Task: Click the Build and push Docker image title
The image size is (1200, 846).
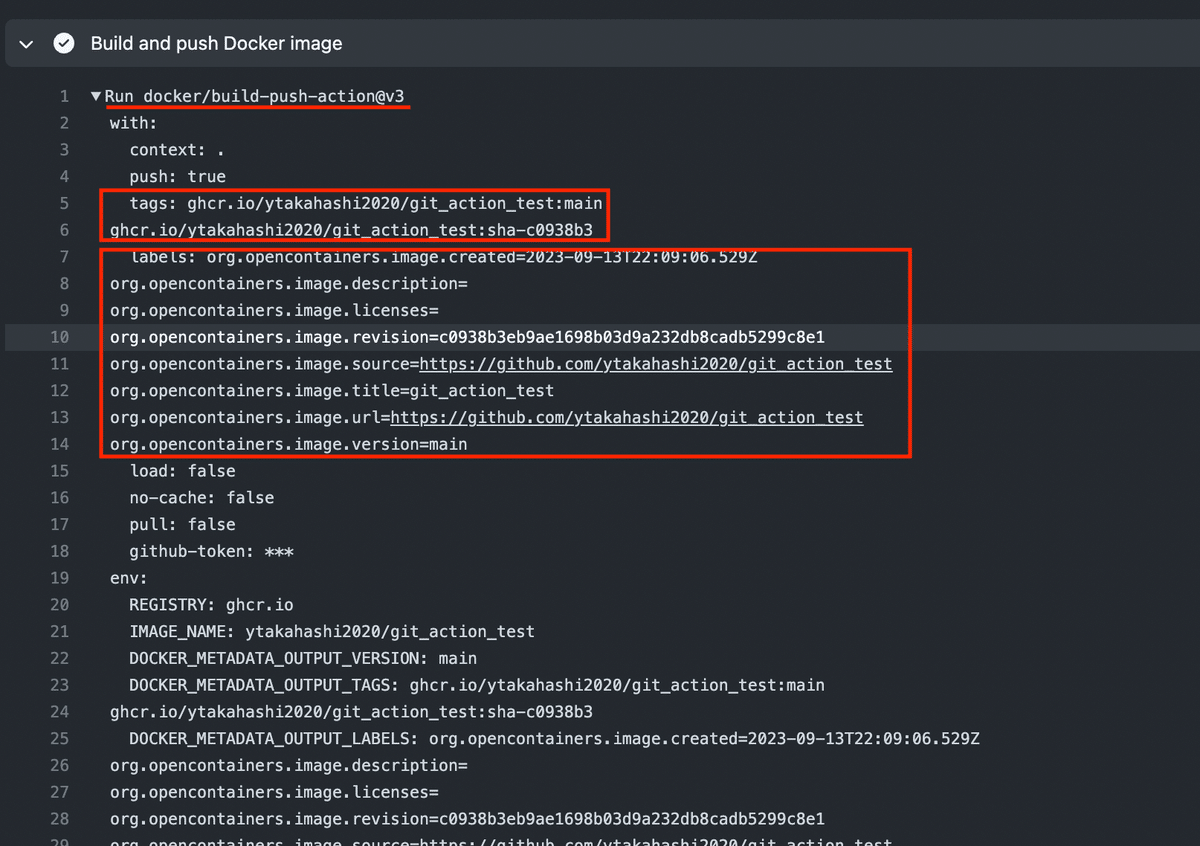Action: tap(216, 43)
